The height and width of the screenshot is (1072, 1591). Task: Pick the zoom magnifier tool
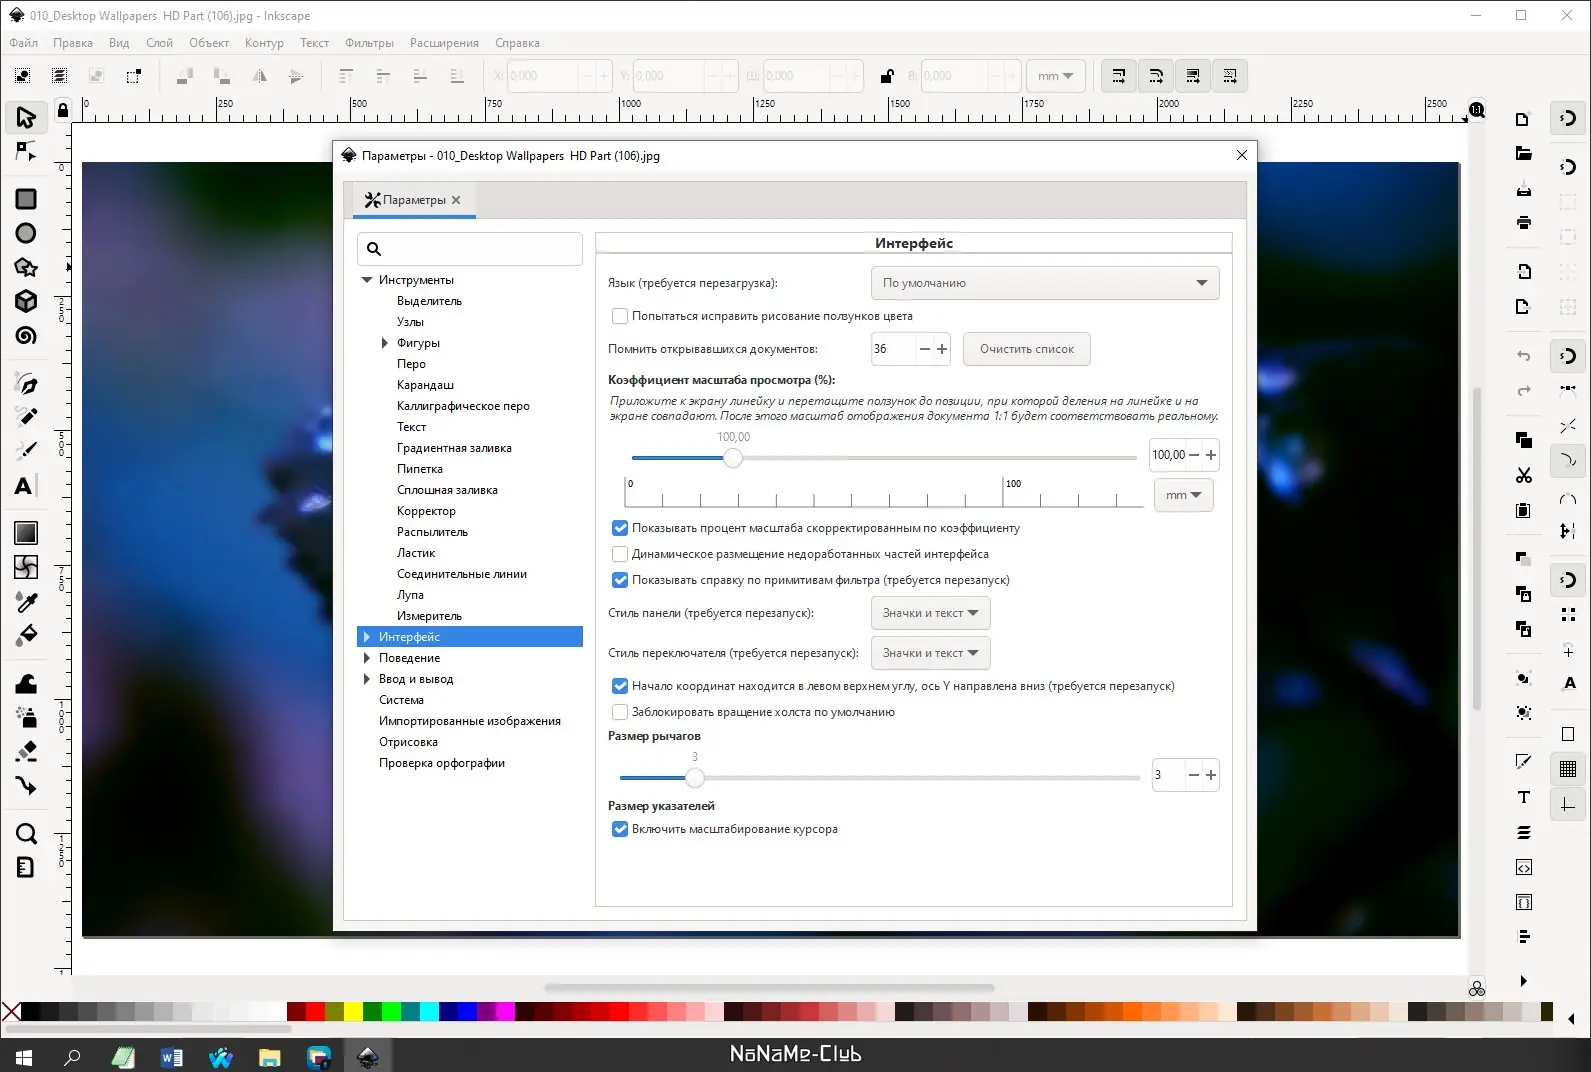[26, 833]
